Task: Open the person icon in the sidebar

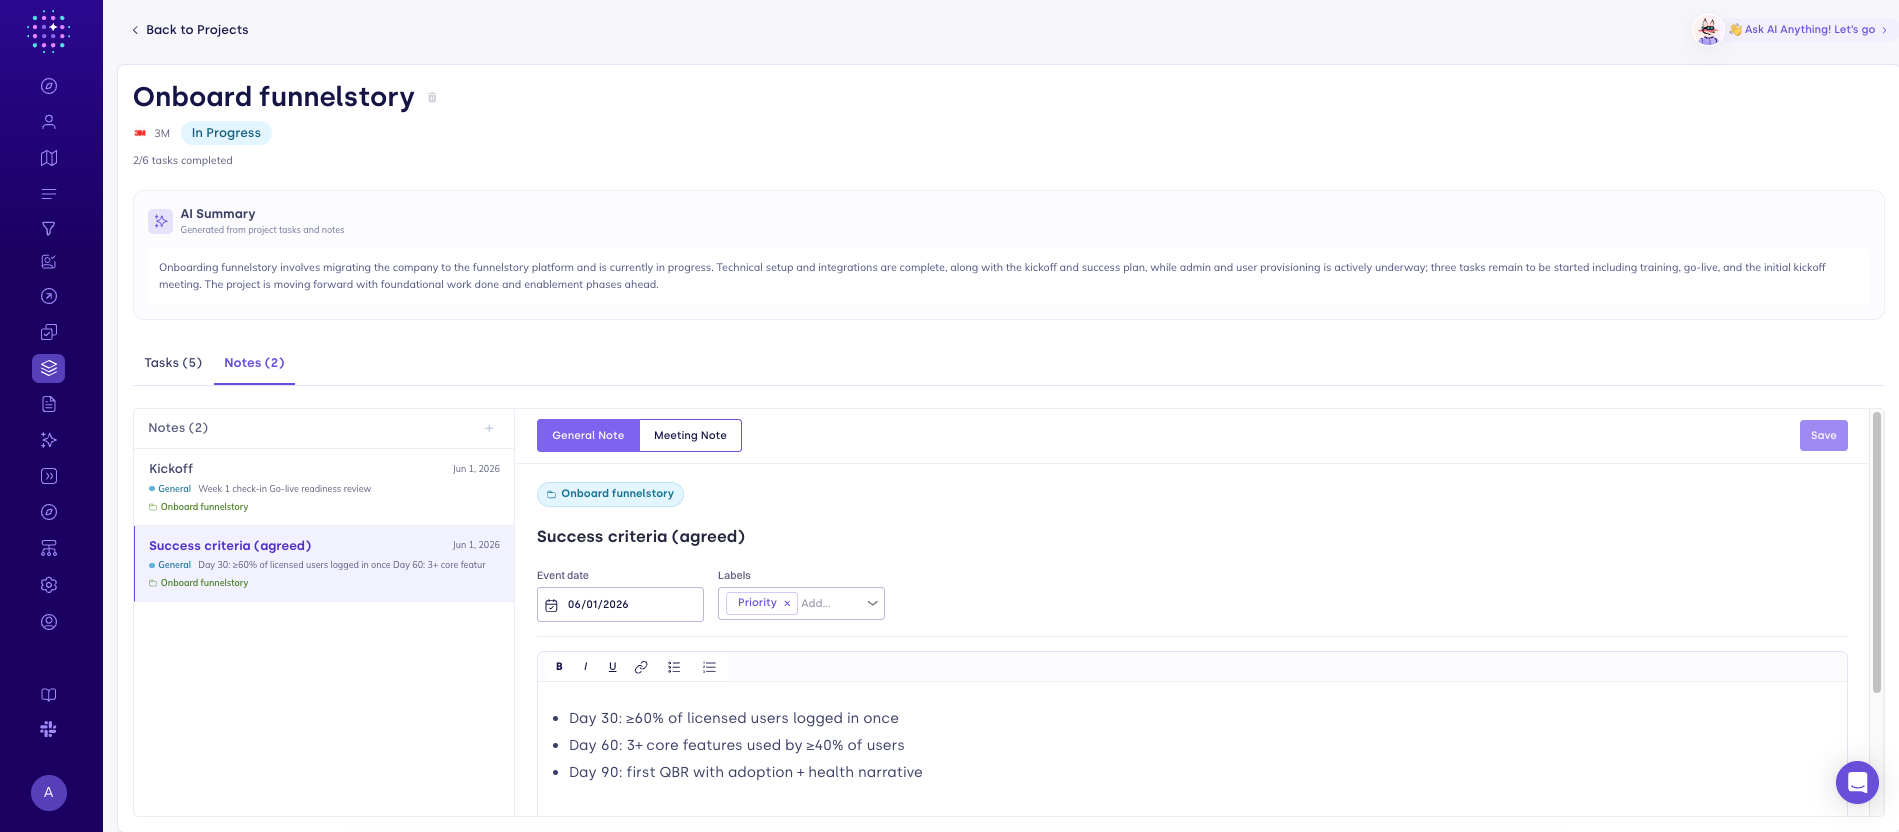Action: (x=48, y=122)
